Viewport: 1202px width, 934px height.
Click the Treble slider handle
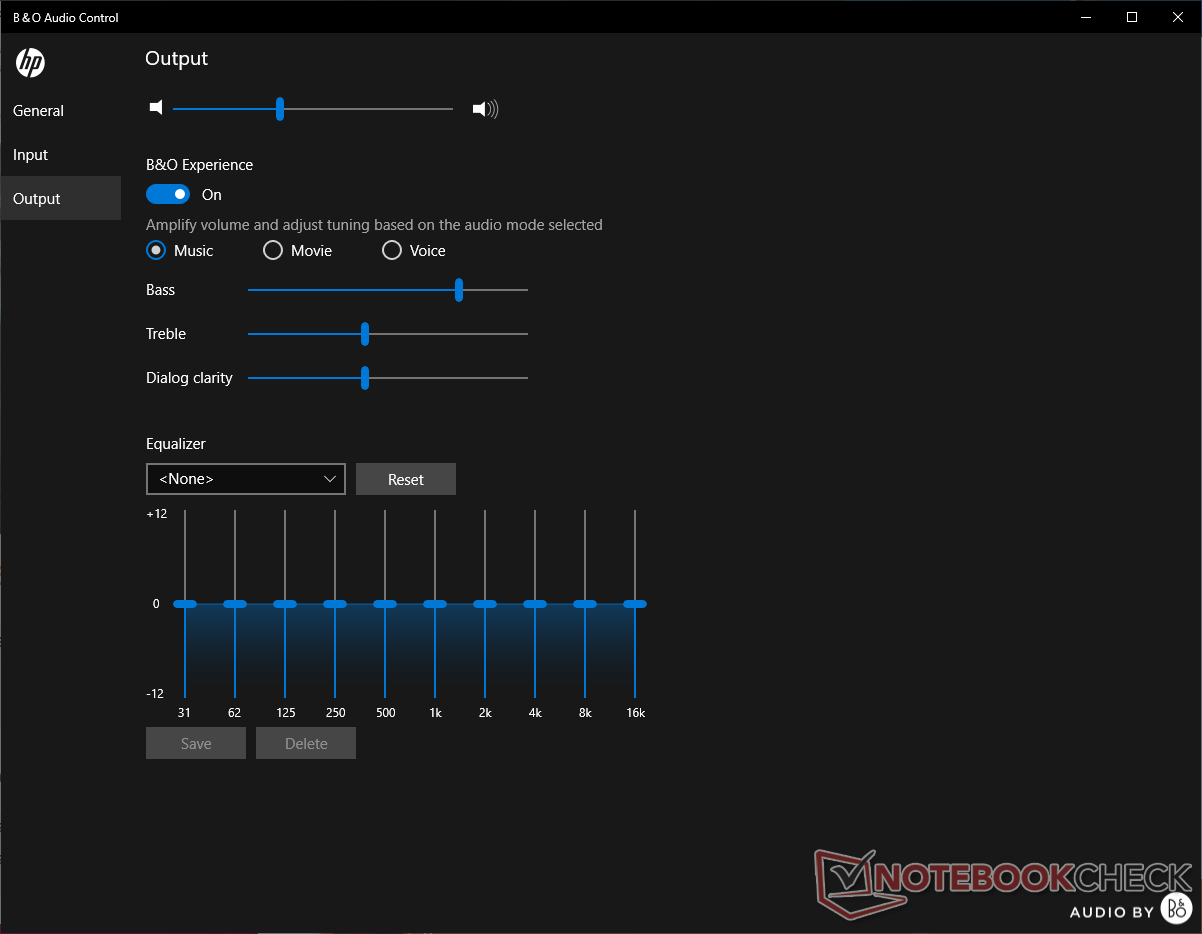[x=365, y=334]
